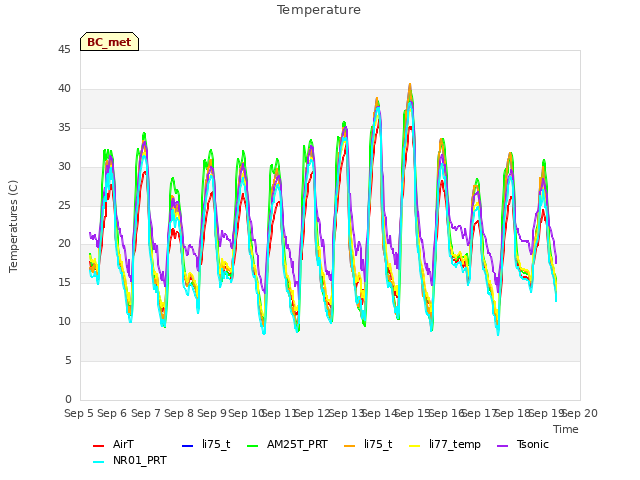Click the yellow li77_temp legend swatch
This screenshot has width=640, height=480.
coord(415,446)
